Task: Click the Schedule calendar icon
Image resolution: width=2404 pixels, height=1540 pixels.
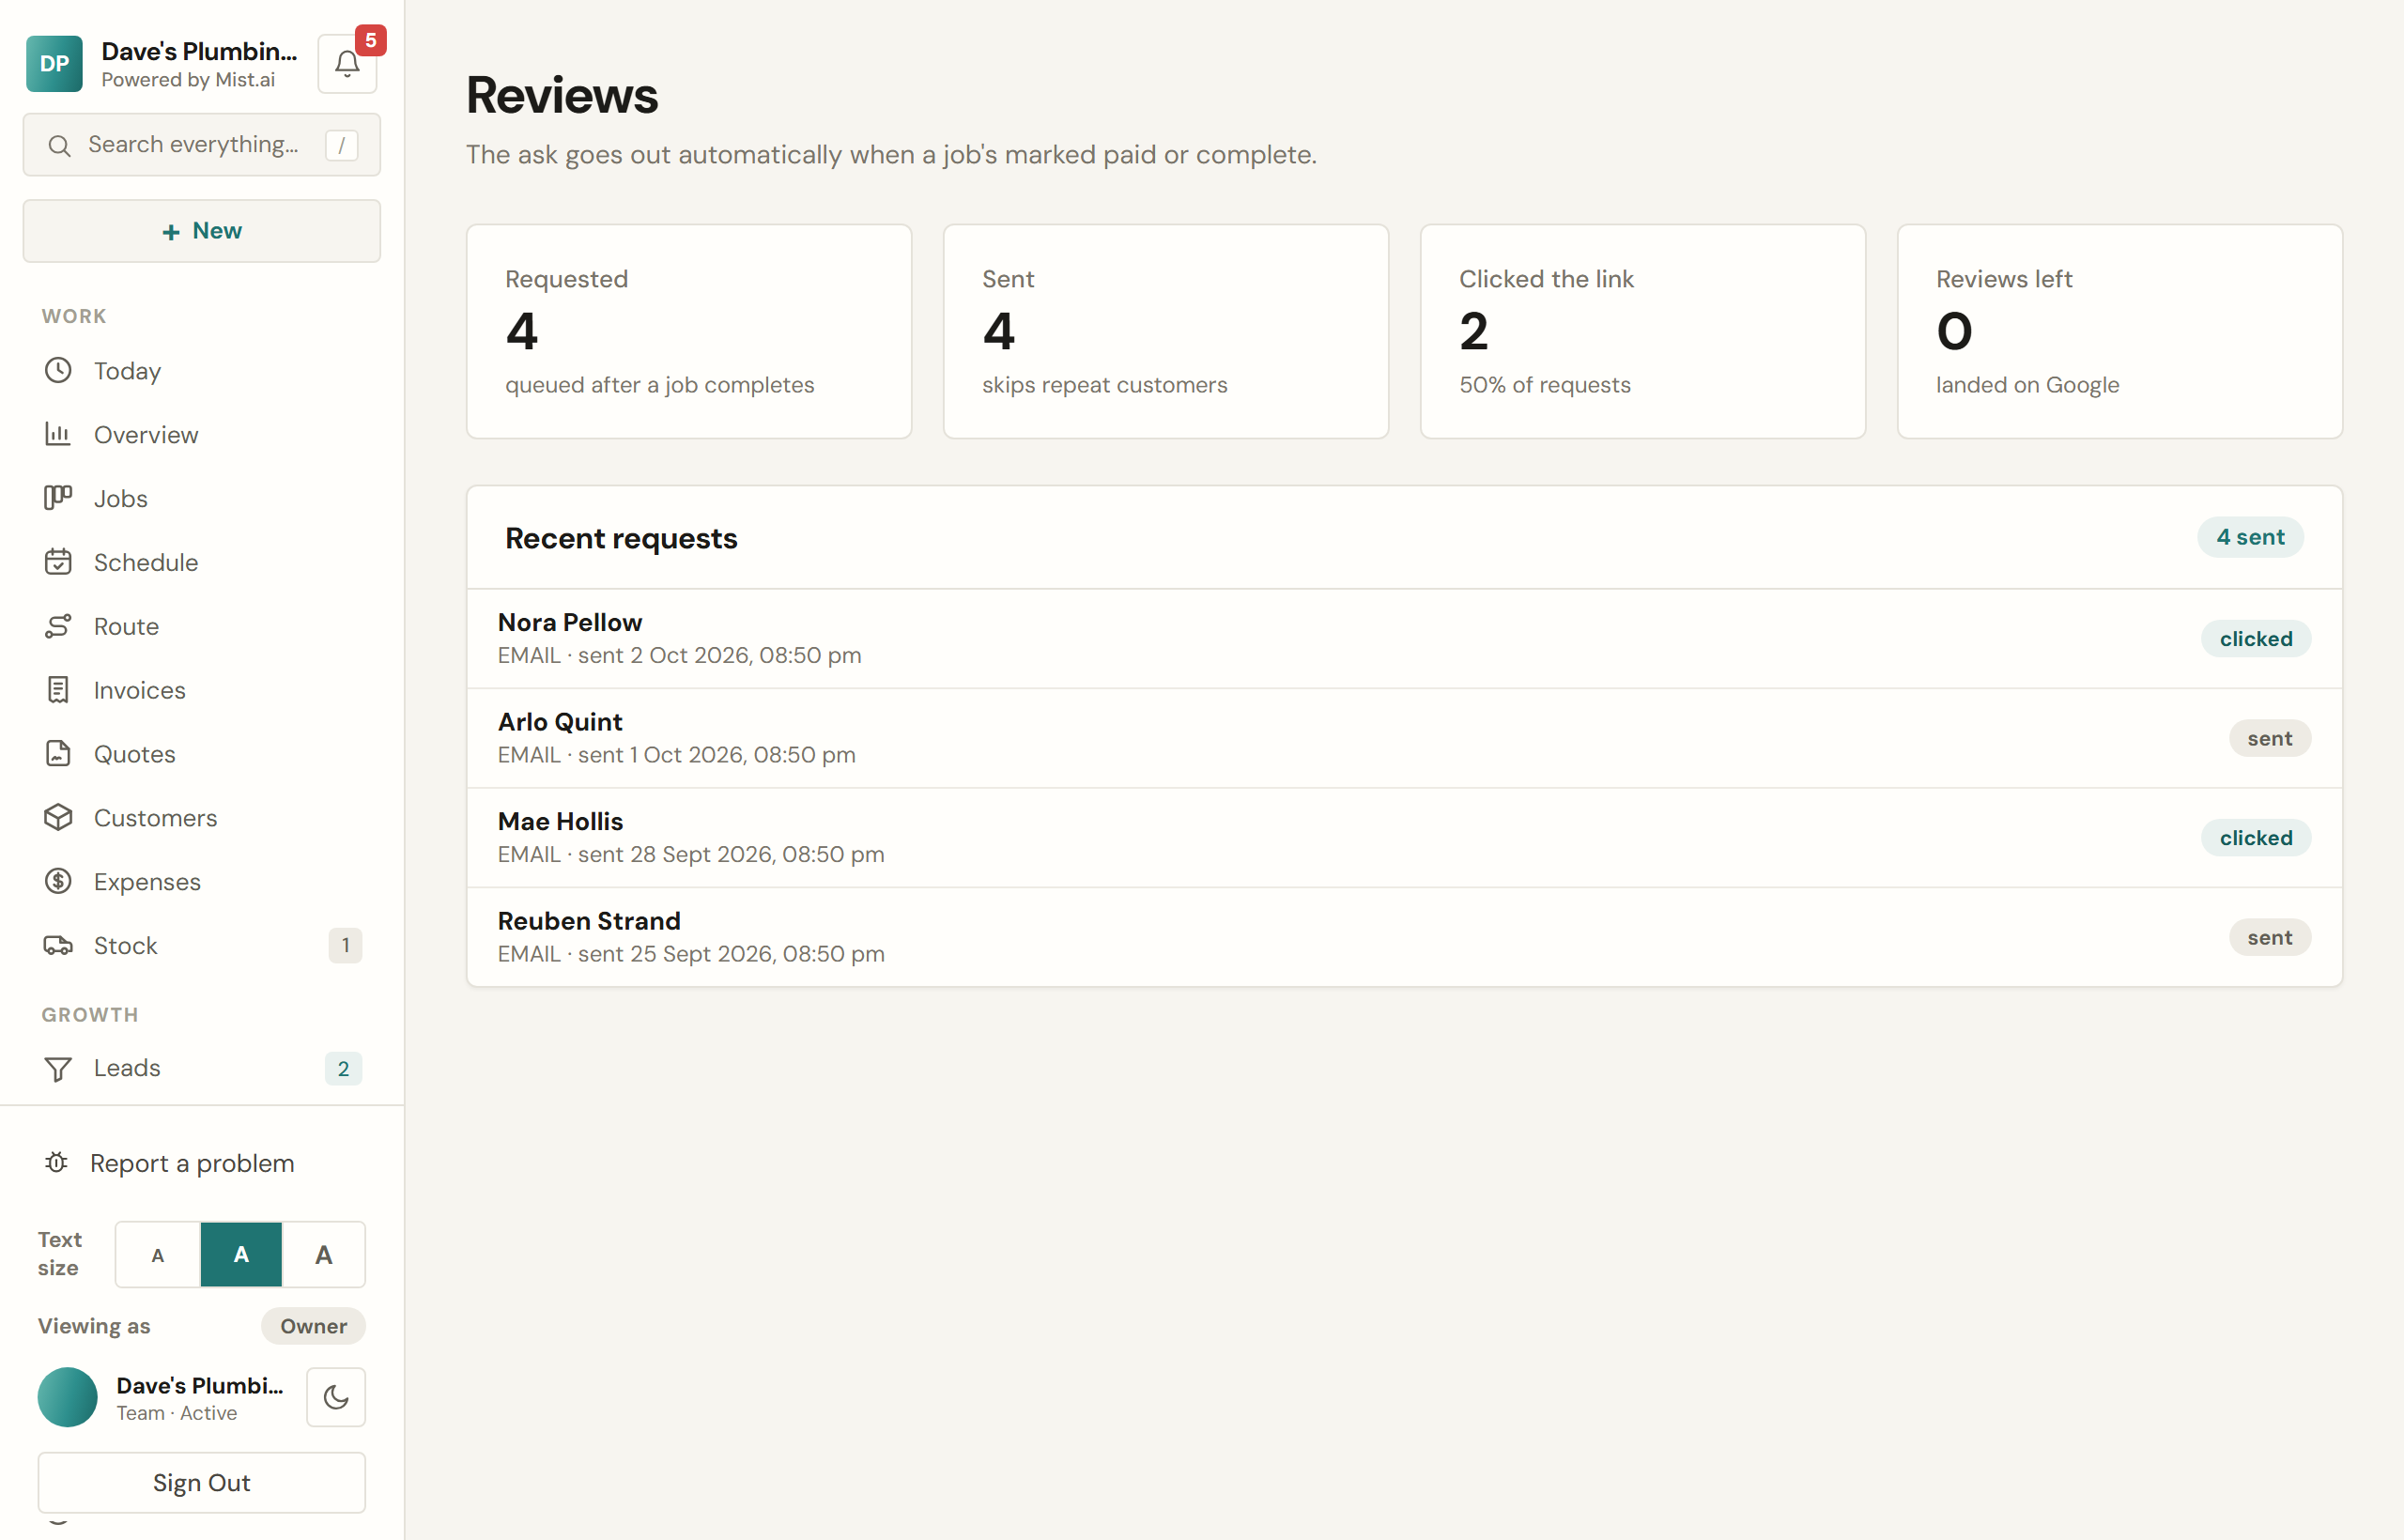Action: coord(58,562)
